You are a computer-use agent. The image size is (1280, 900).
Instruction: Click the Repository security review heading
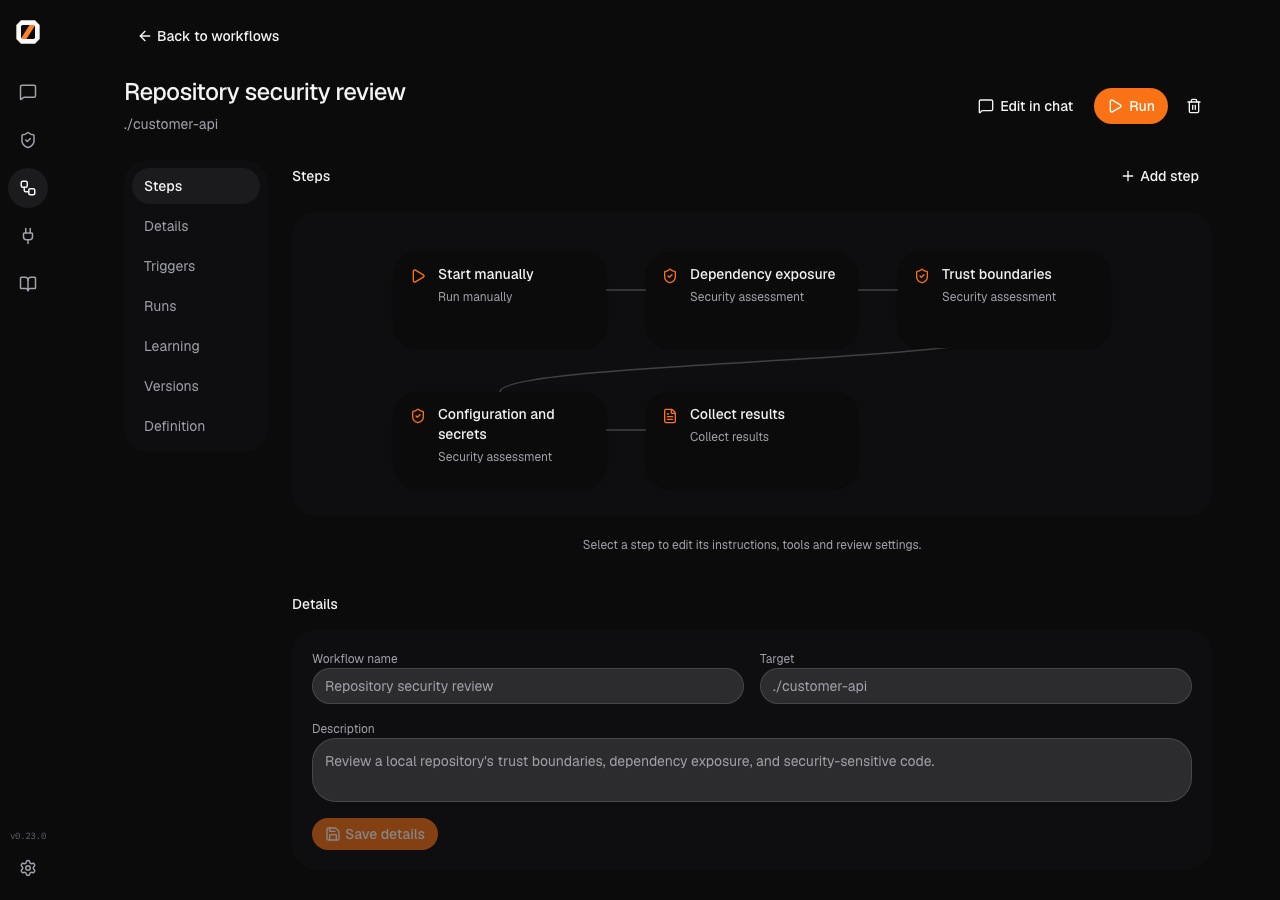[x=265, y=92]
